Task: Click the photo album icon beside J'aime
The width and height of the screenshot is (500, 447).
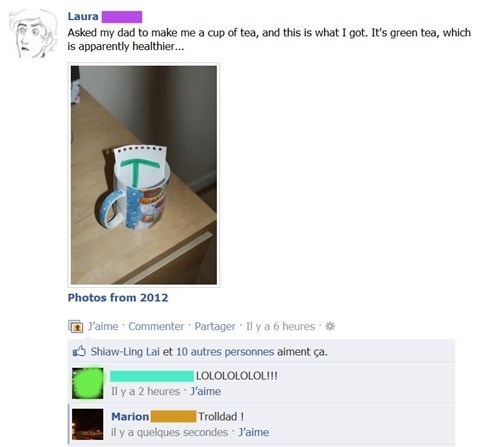Action: point(76,326)
